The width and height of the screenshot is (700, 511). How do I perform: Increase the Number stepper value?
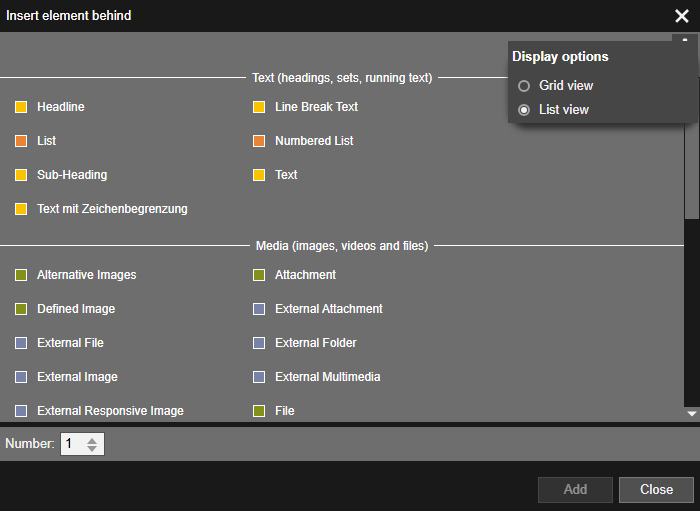pyautogui.click(x=92, y=440)
